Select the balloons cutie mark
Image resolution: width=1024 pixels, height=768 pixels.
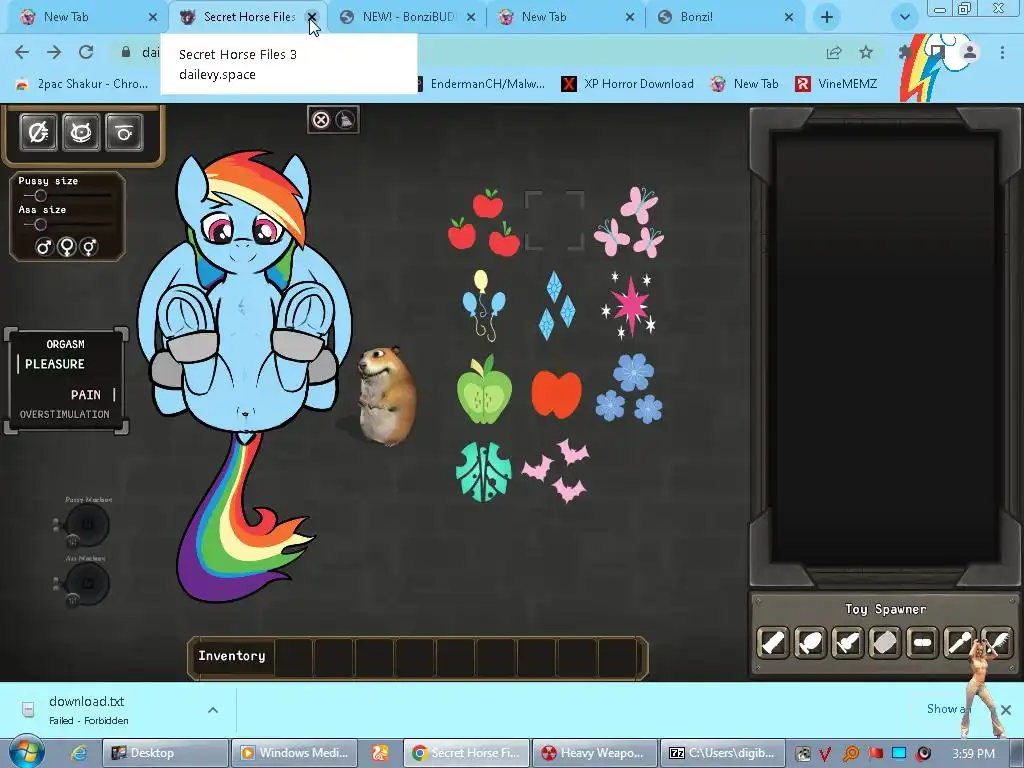tap(484, 305)
